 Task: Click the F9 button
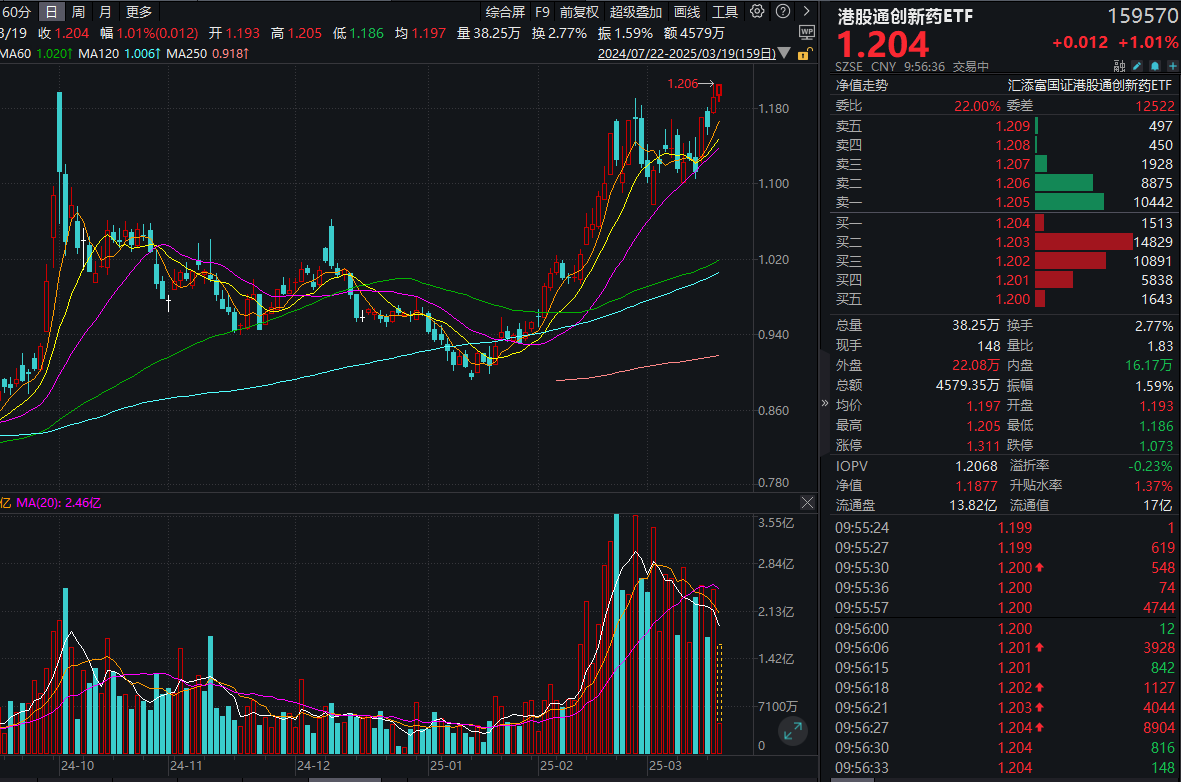coord(543,12)
